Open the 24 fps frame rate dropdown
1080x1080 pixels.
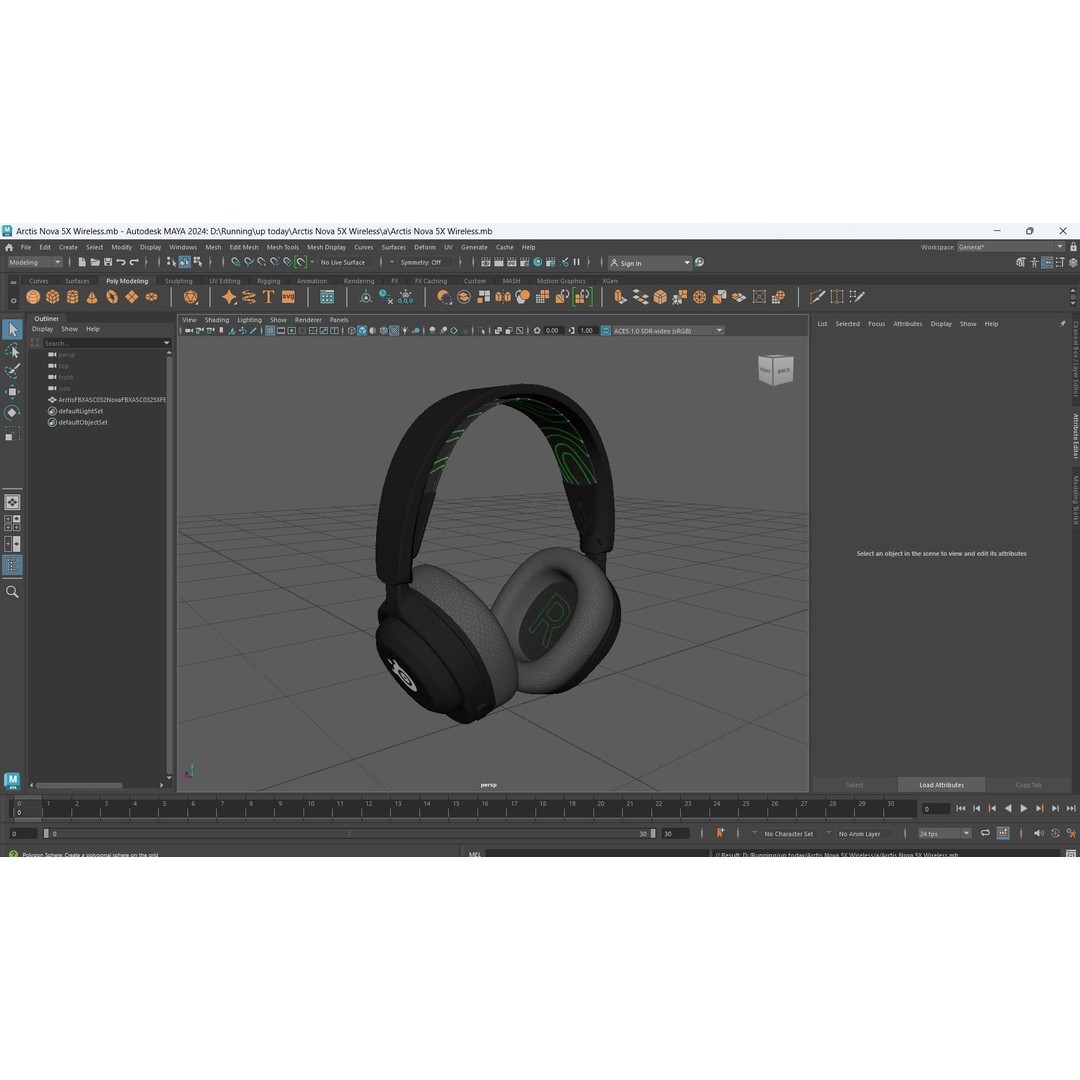click(944, 833)
